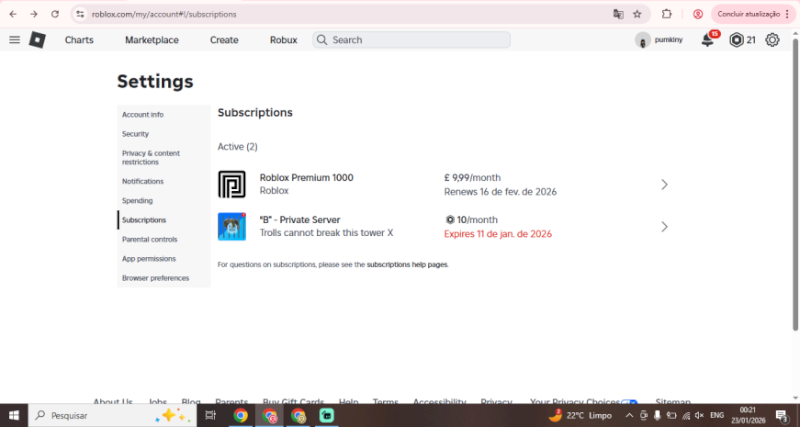Go back with browser back arrow

click(13, 14)
